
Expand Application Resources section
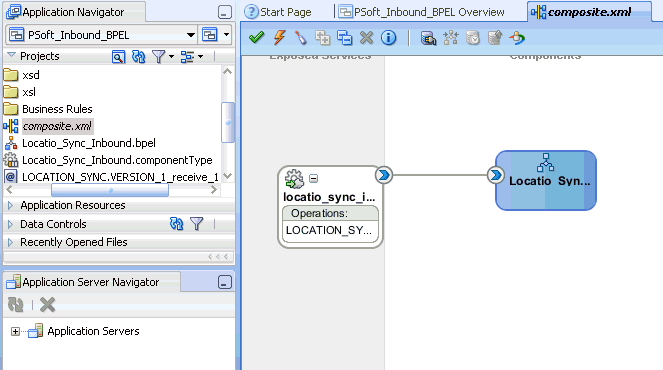click(x=11, y=206)
